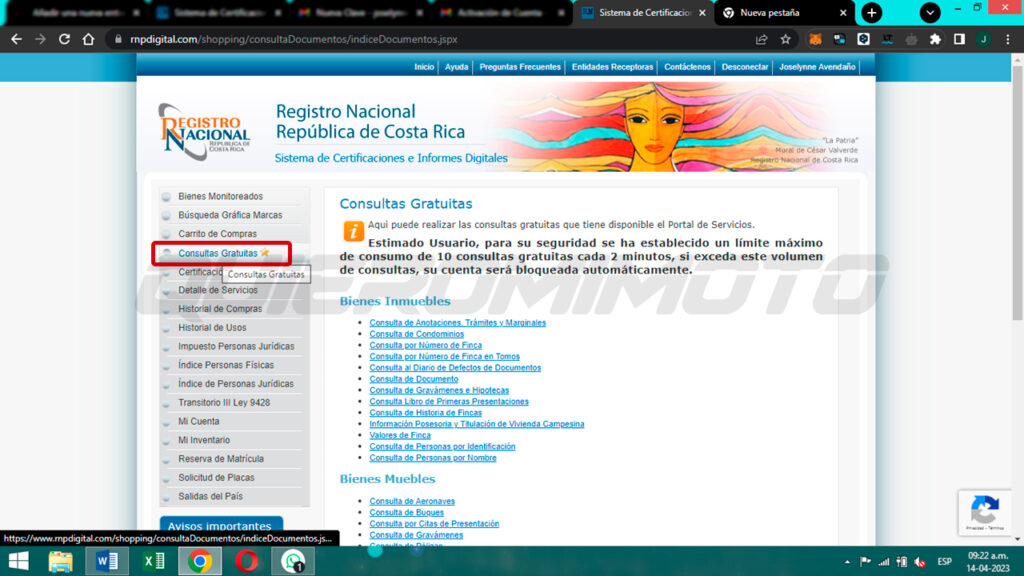This screenshot has width=1024, height=576.
Task: Open the Joselynne Avendaño user link
Action: tap(817, 67)
